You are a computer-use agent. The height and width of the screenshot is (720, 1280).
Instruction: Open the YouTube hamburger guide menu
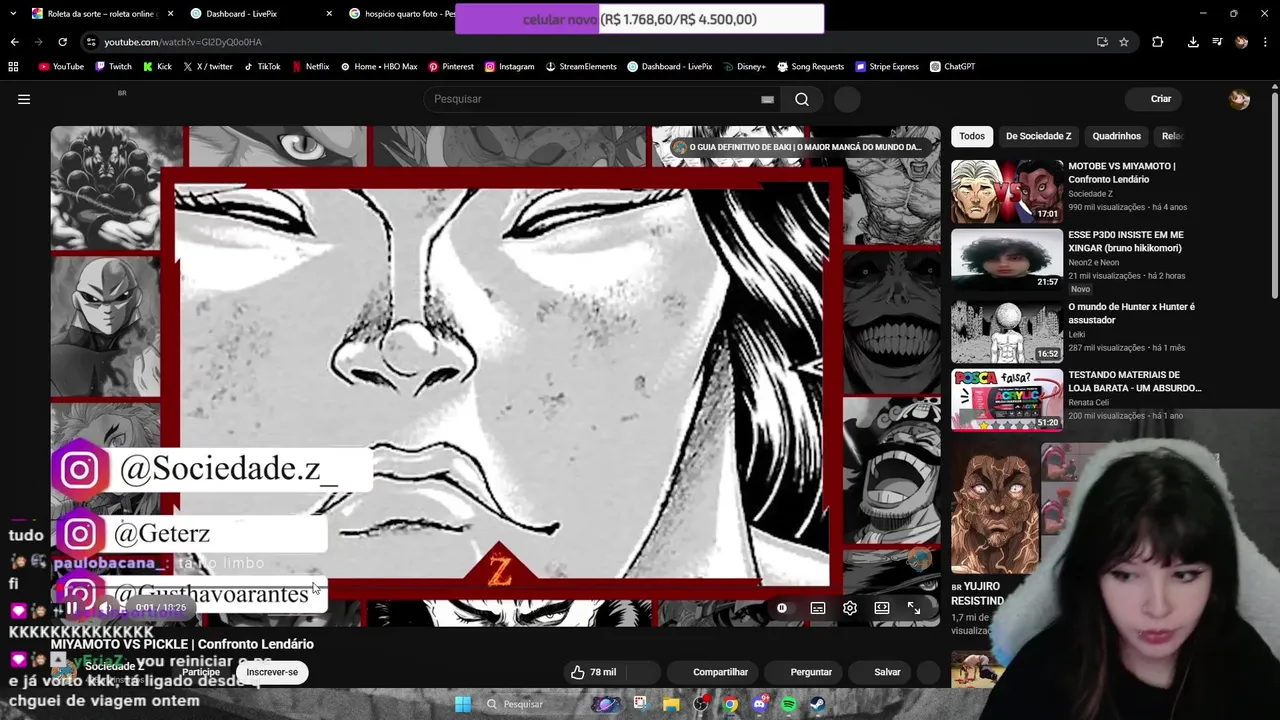(24, 99)
